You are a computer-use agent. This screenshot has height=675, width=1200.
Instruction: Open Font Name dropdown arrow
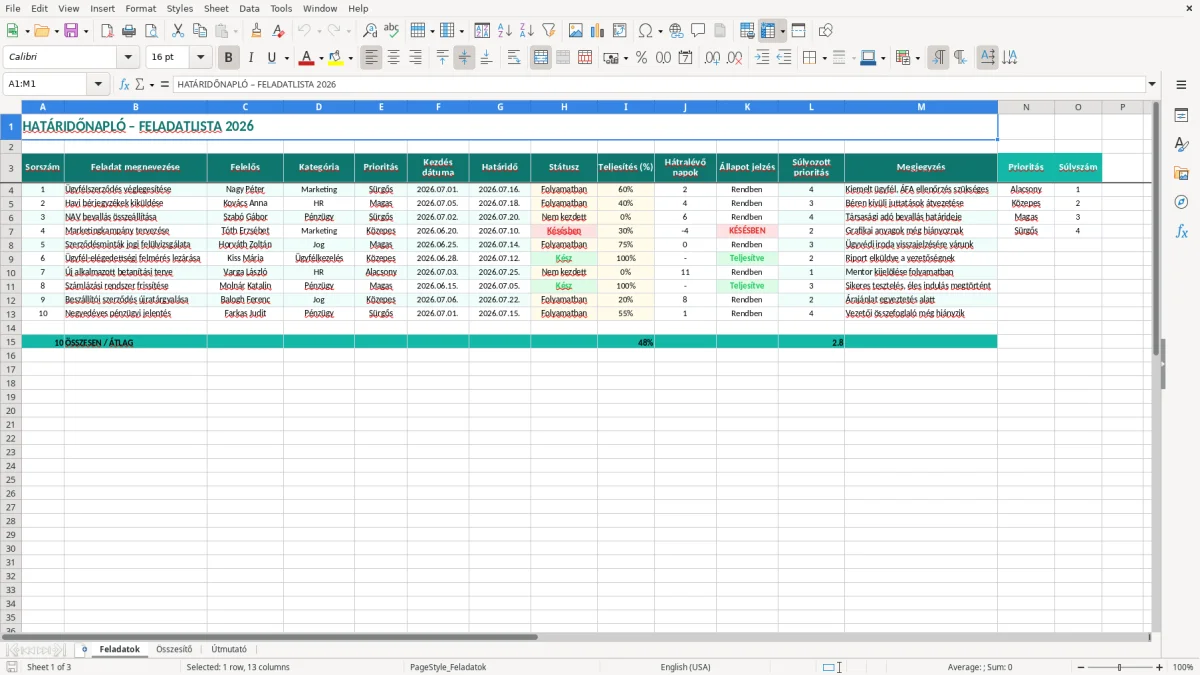coord(129,58)
